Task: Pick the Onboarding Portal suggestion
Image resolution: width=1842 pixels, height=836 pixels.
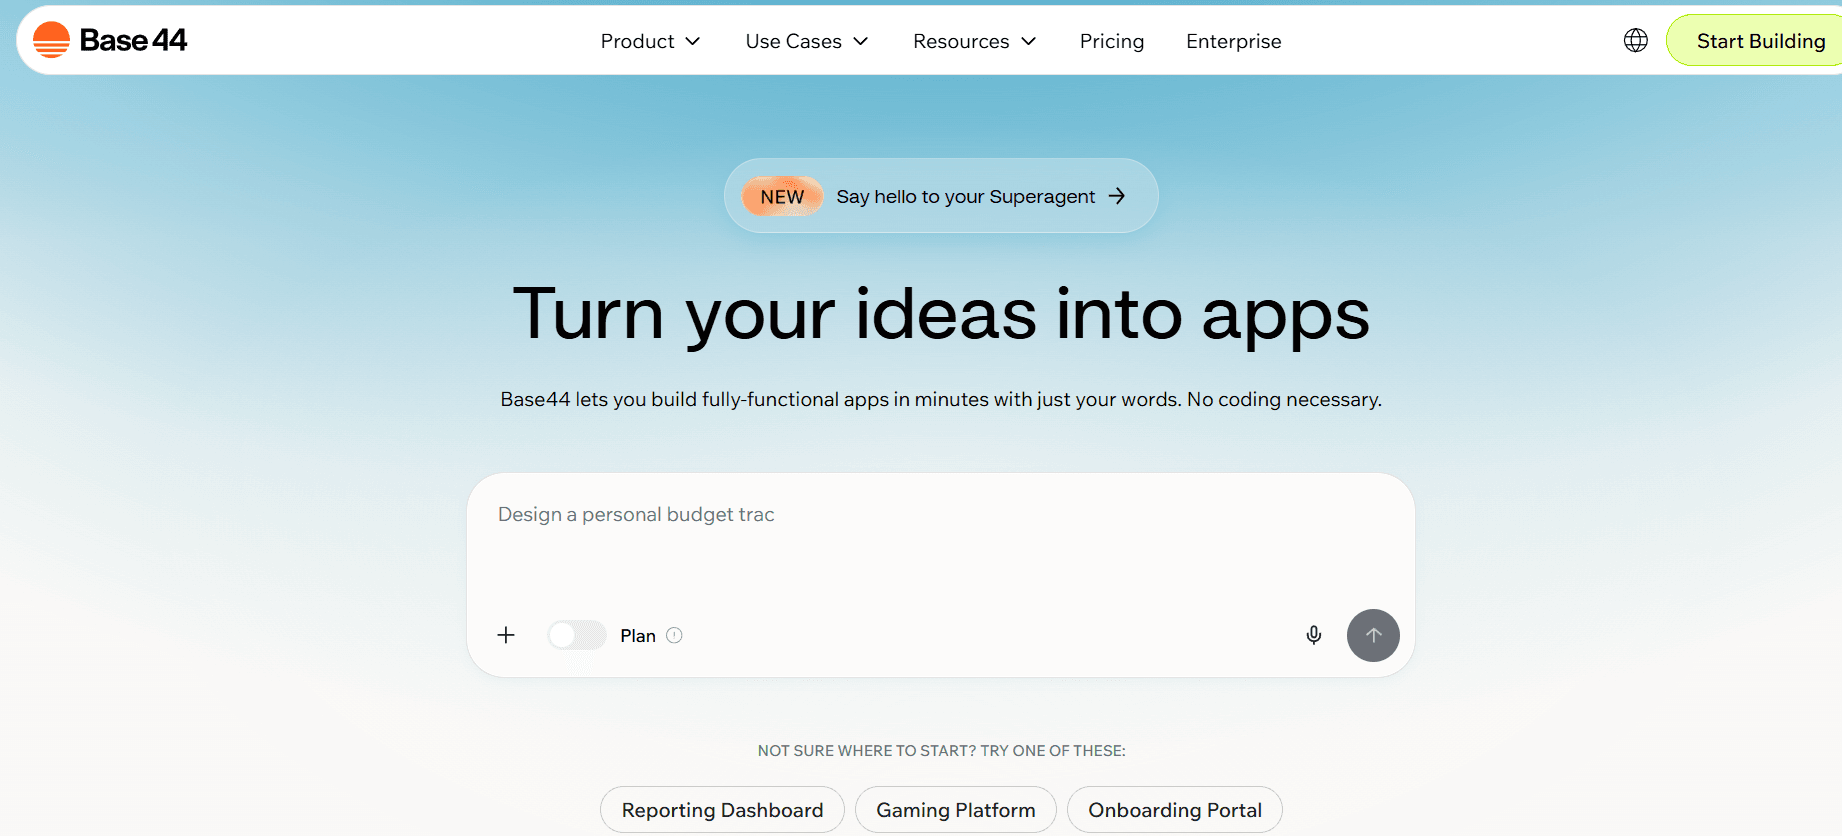Action: point(1174,810)
